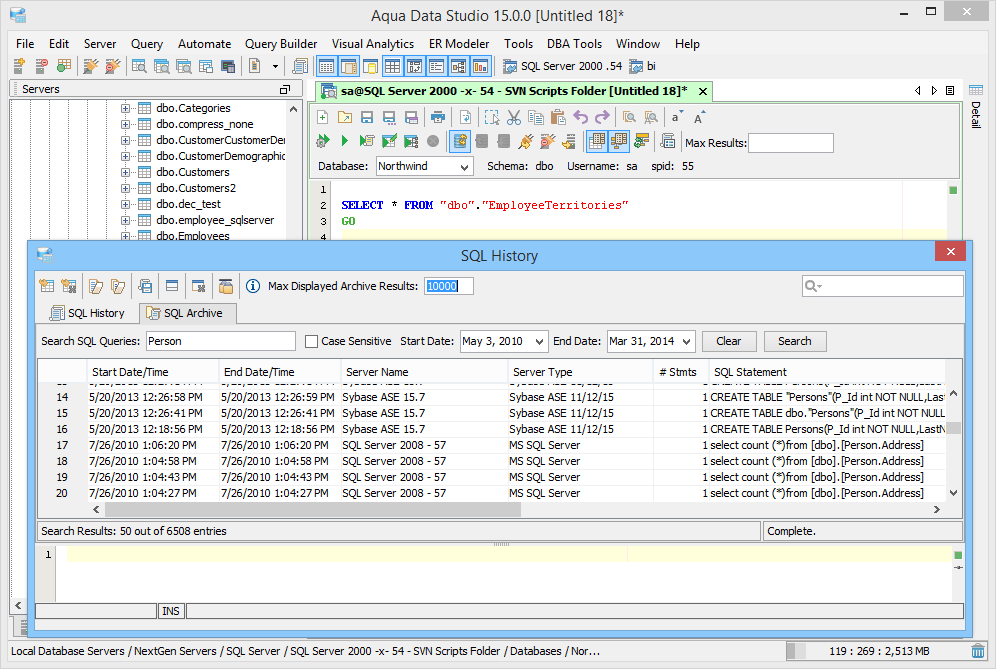Click the print icon in SQL History toolbar
The width and height of the screenshot is (996, 669).
pos(145,286)
